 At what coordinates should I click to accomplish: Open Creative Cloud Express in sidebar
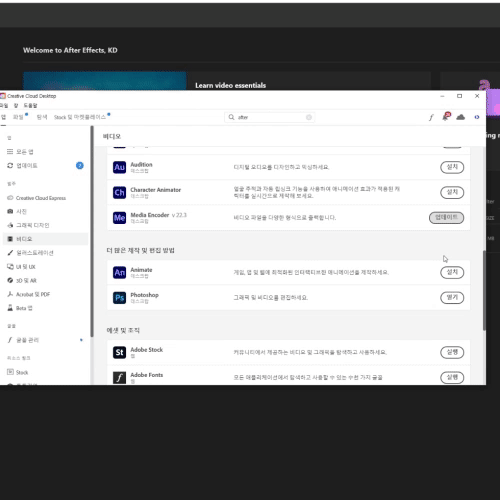[x=37, y=198]
